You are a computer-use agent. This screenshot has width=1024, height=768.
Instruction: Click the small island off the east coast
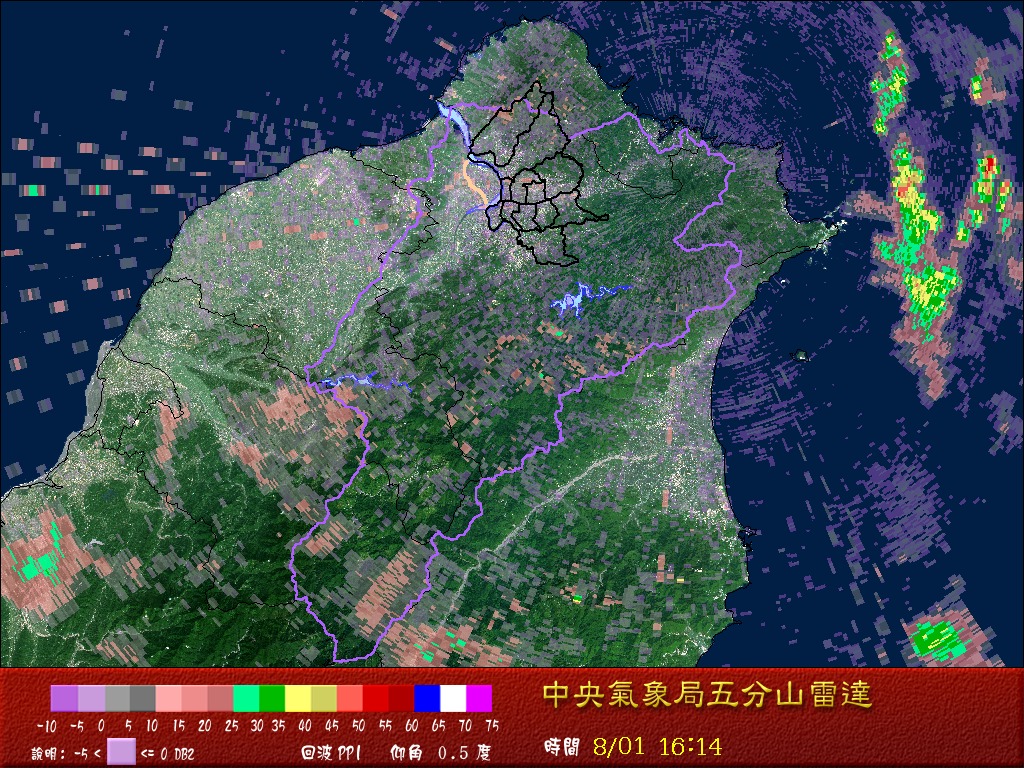801,356
